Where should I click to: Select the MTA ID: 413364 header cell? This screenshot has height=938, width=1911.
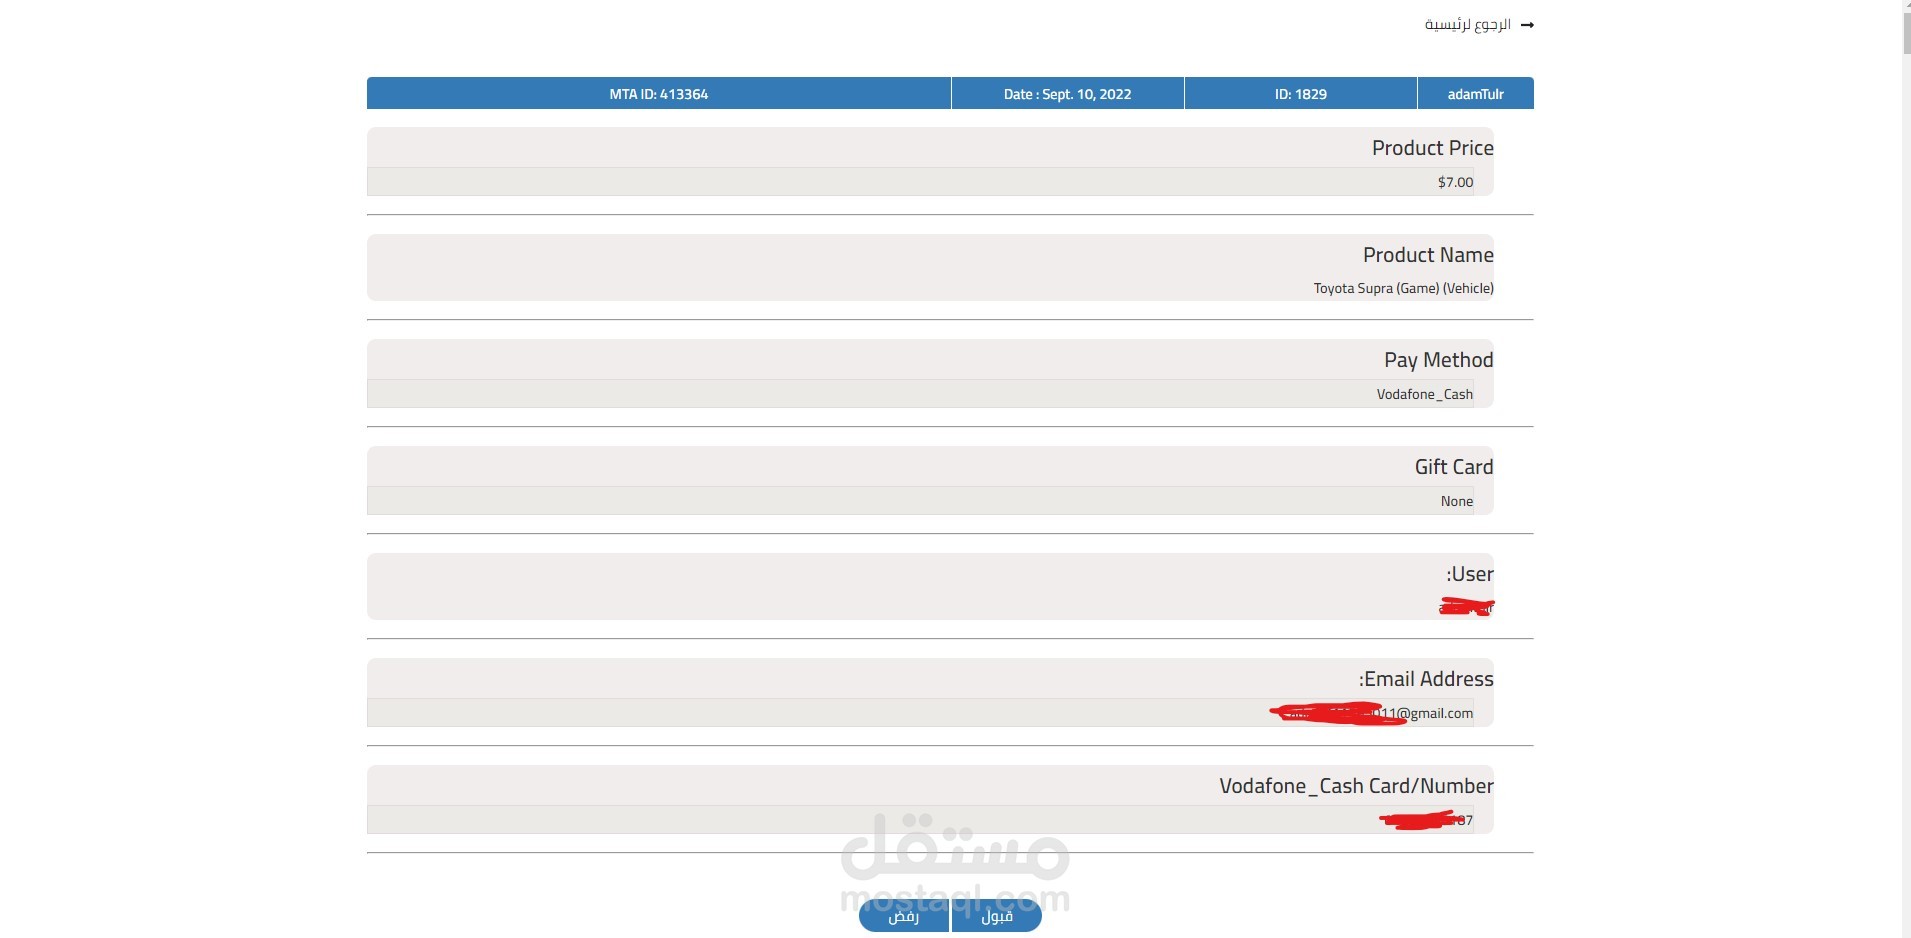659,93
